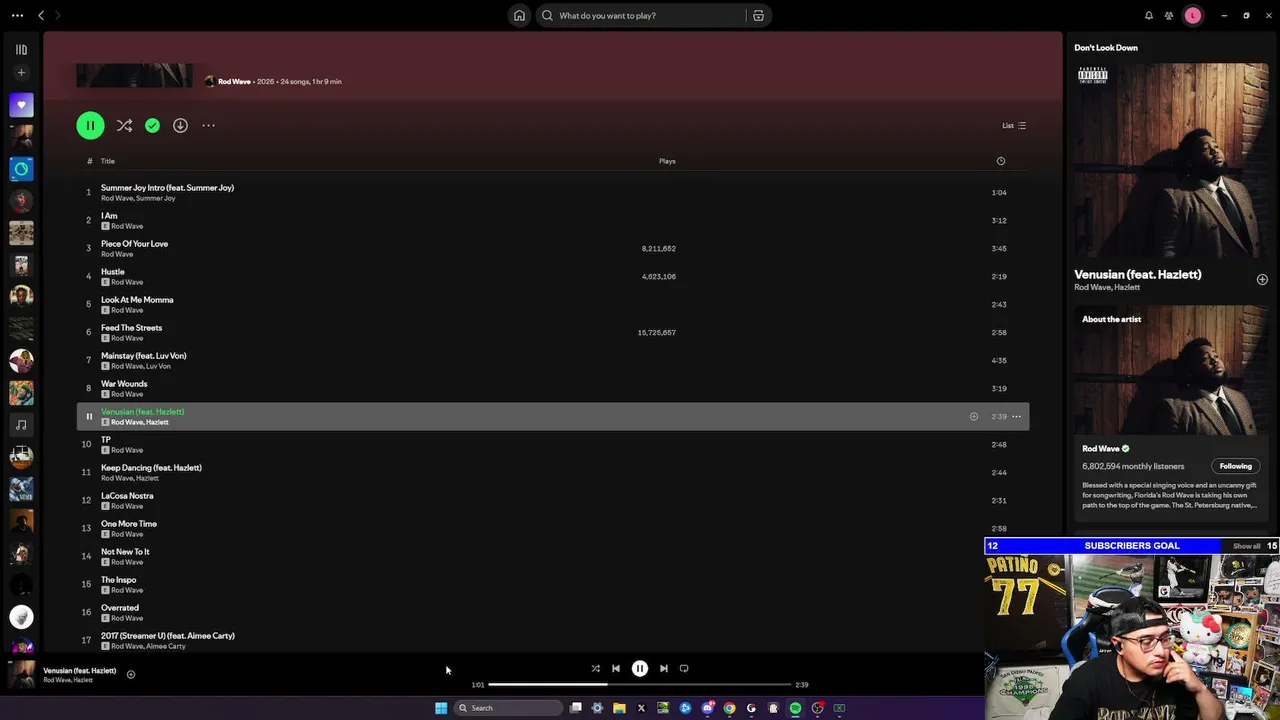Remove album from library via green checkmark

pos(152,125)
